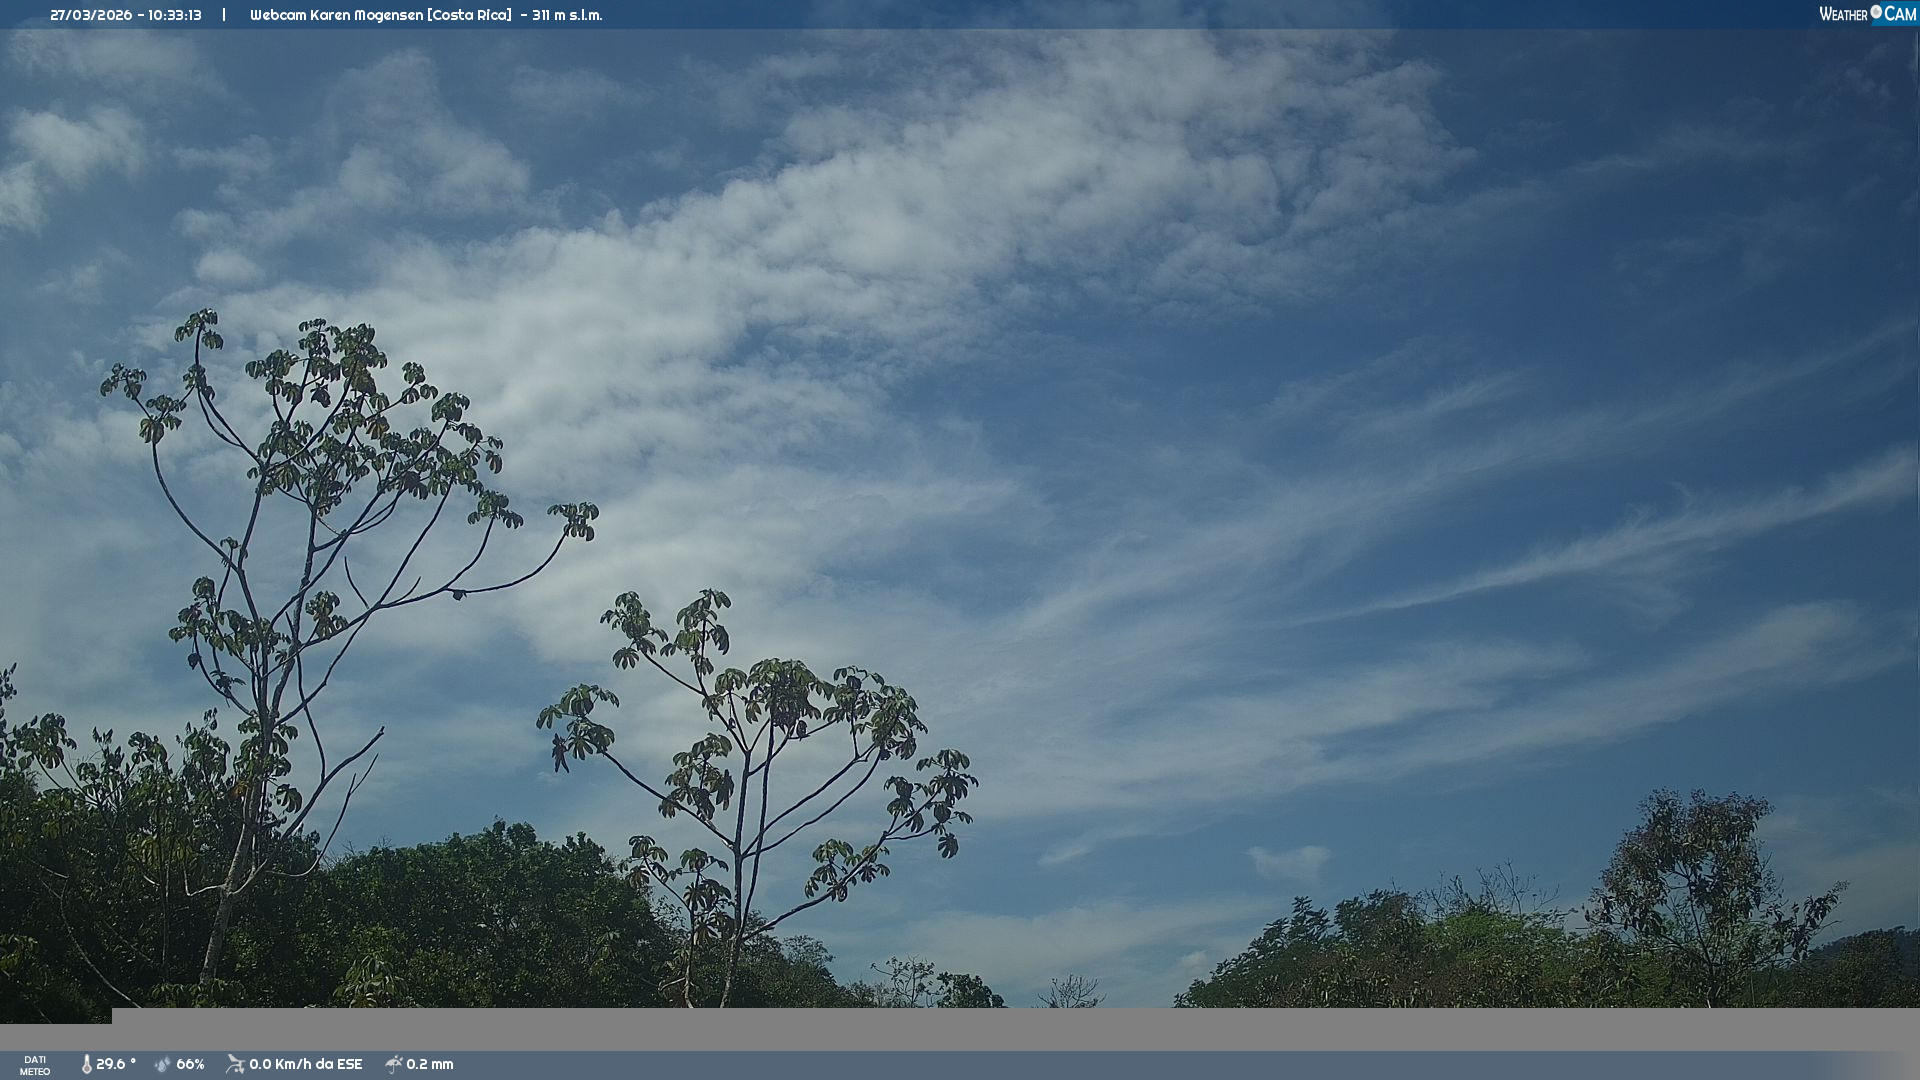1920x1080 pixels.
Task: Click the 311 m s.l.m. altitude text
Action: 567,15
